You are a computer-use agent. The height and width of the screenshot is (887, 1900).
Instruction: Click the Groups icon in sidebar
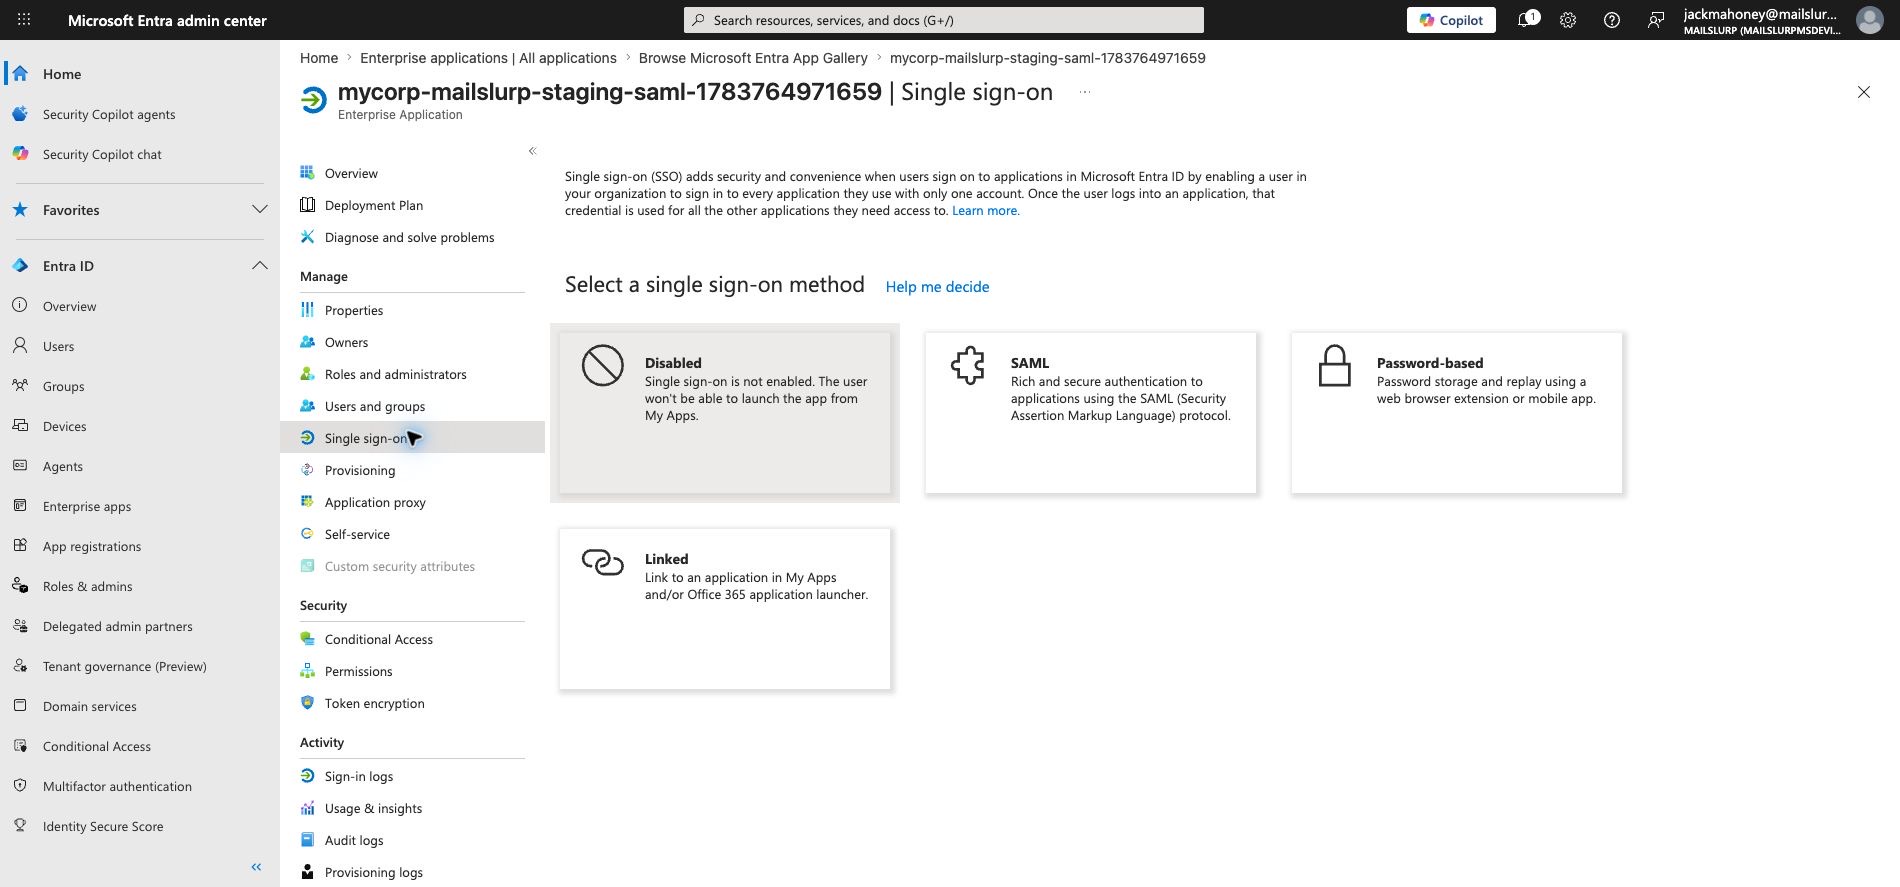(20, 386)
